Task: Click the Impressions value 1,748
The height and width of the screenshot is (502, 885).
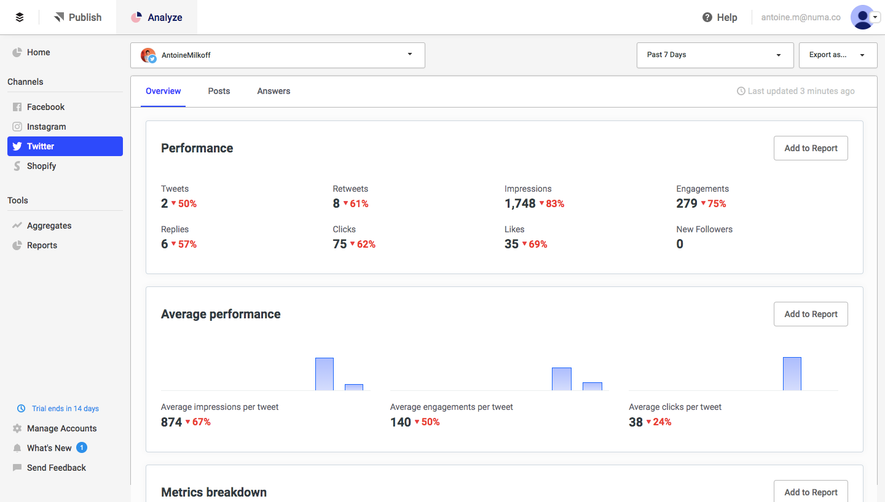Action: coord(520,204)
